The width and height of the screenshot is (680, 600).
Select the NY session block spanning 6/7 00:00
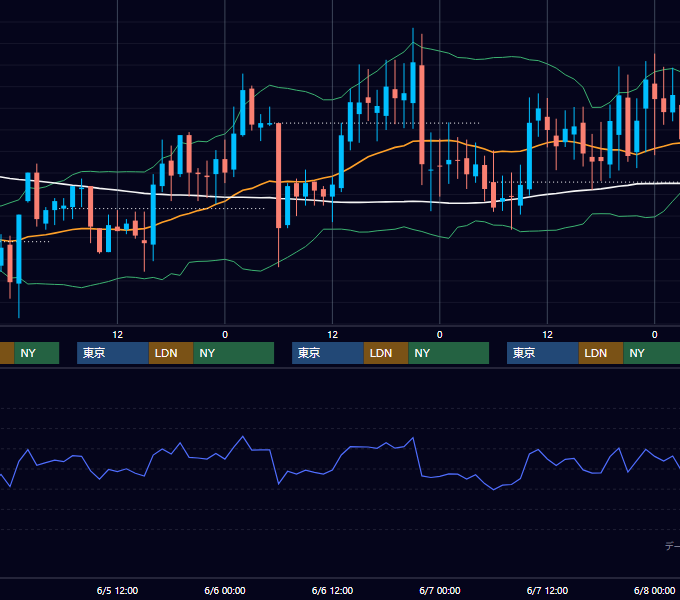click(448, 353)
